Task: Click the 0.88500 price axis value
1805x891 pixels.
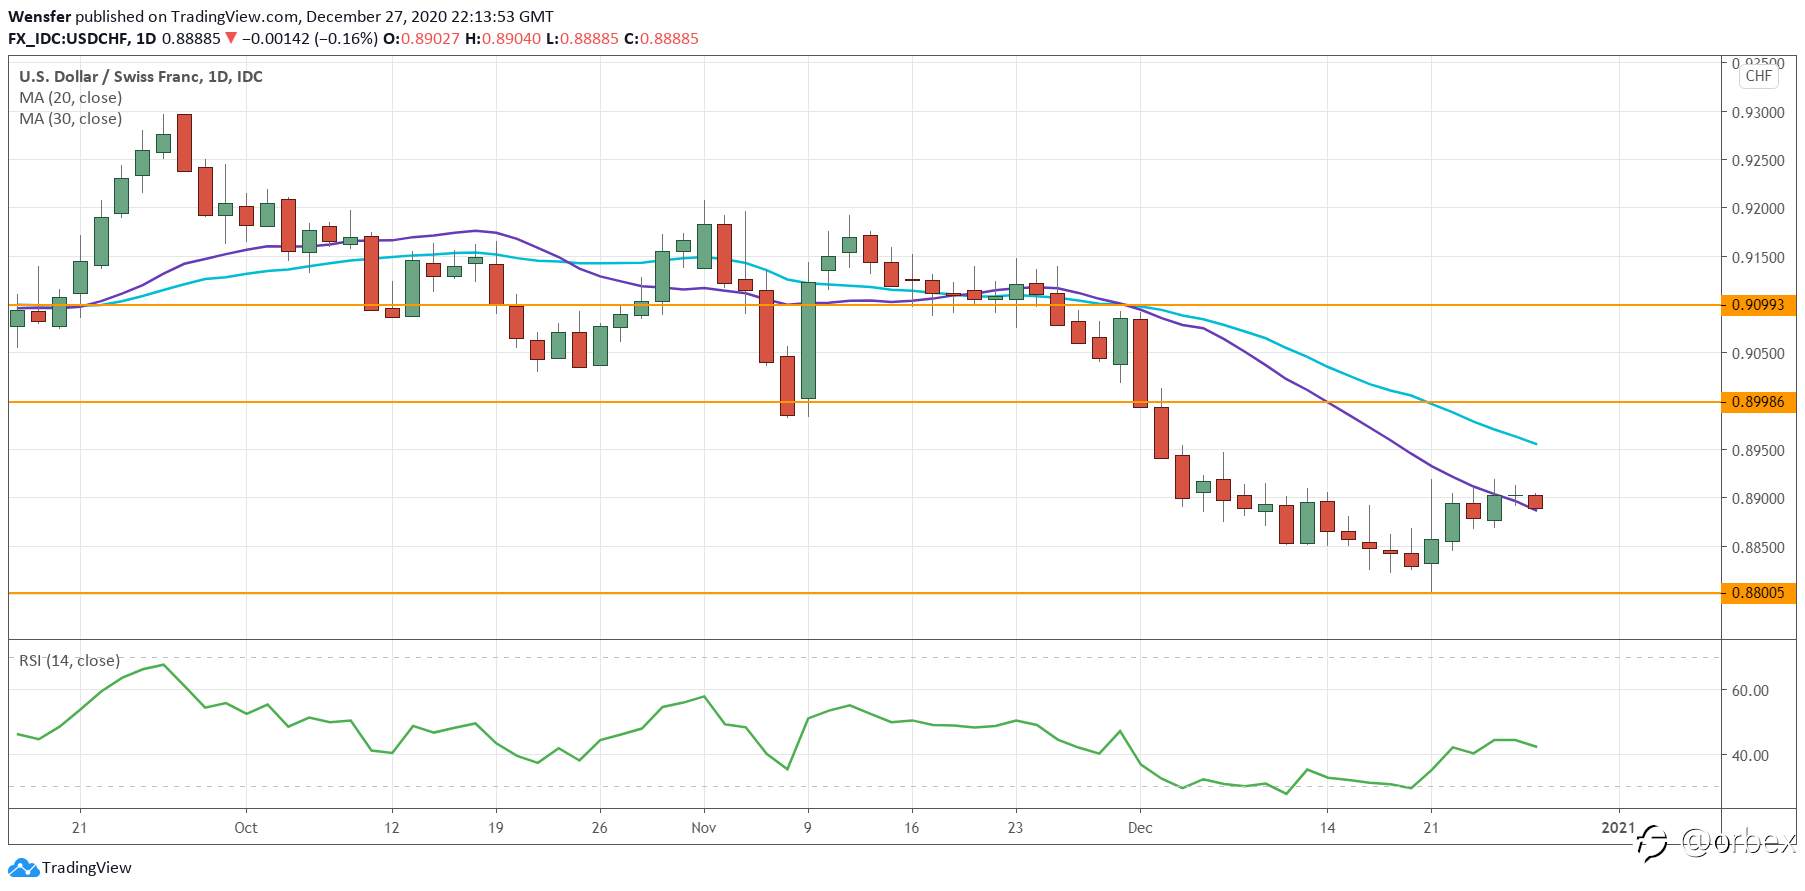Action: click(x=1758, y=548)
